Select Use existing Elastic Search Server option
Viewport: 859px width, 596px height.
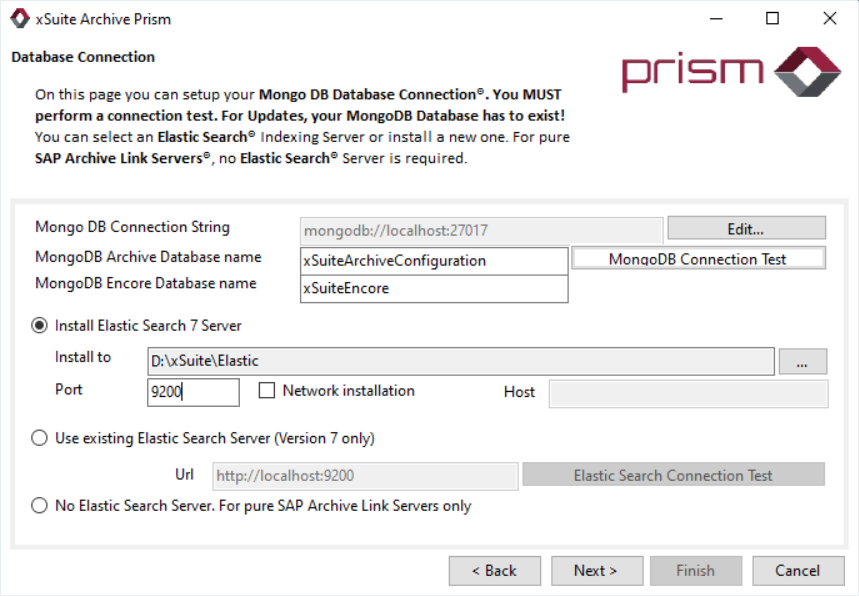40,438
